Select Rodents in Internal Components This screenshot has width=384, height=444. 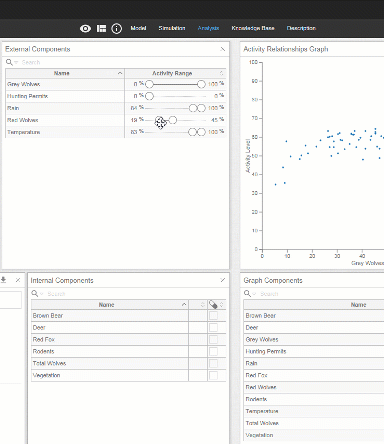(x=110, y=352)
